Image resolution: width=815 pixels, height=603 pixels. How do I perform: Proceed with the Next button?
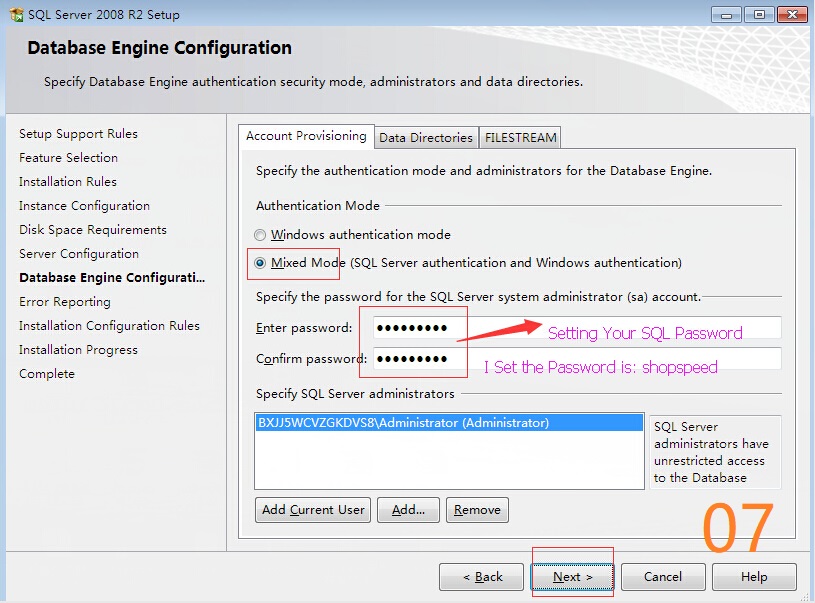573,577
